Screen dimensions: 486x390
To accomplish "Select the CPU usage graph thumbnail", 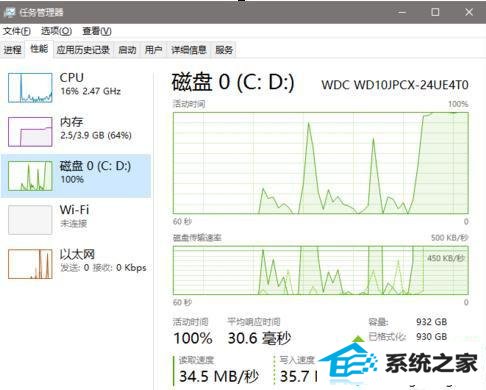I will pyautogui.click(x=30, y=88).
